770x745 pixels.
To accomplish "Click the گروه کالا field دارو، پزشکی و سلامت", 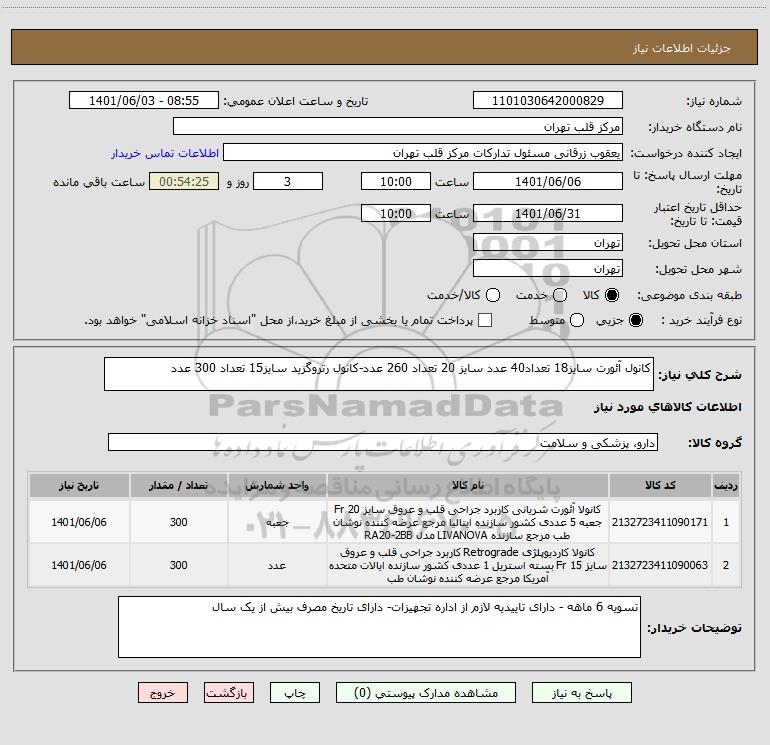I will pos(383,442).
